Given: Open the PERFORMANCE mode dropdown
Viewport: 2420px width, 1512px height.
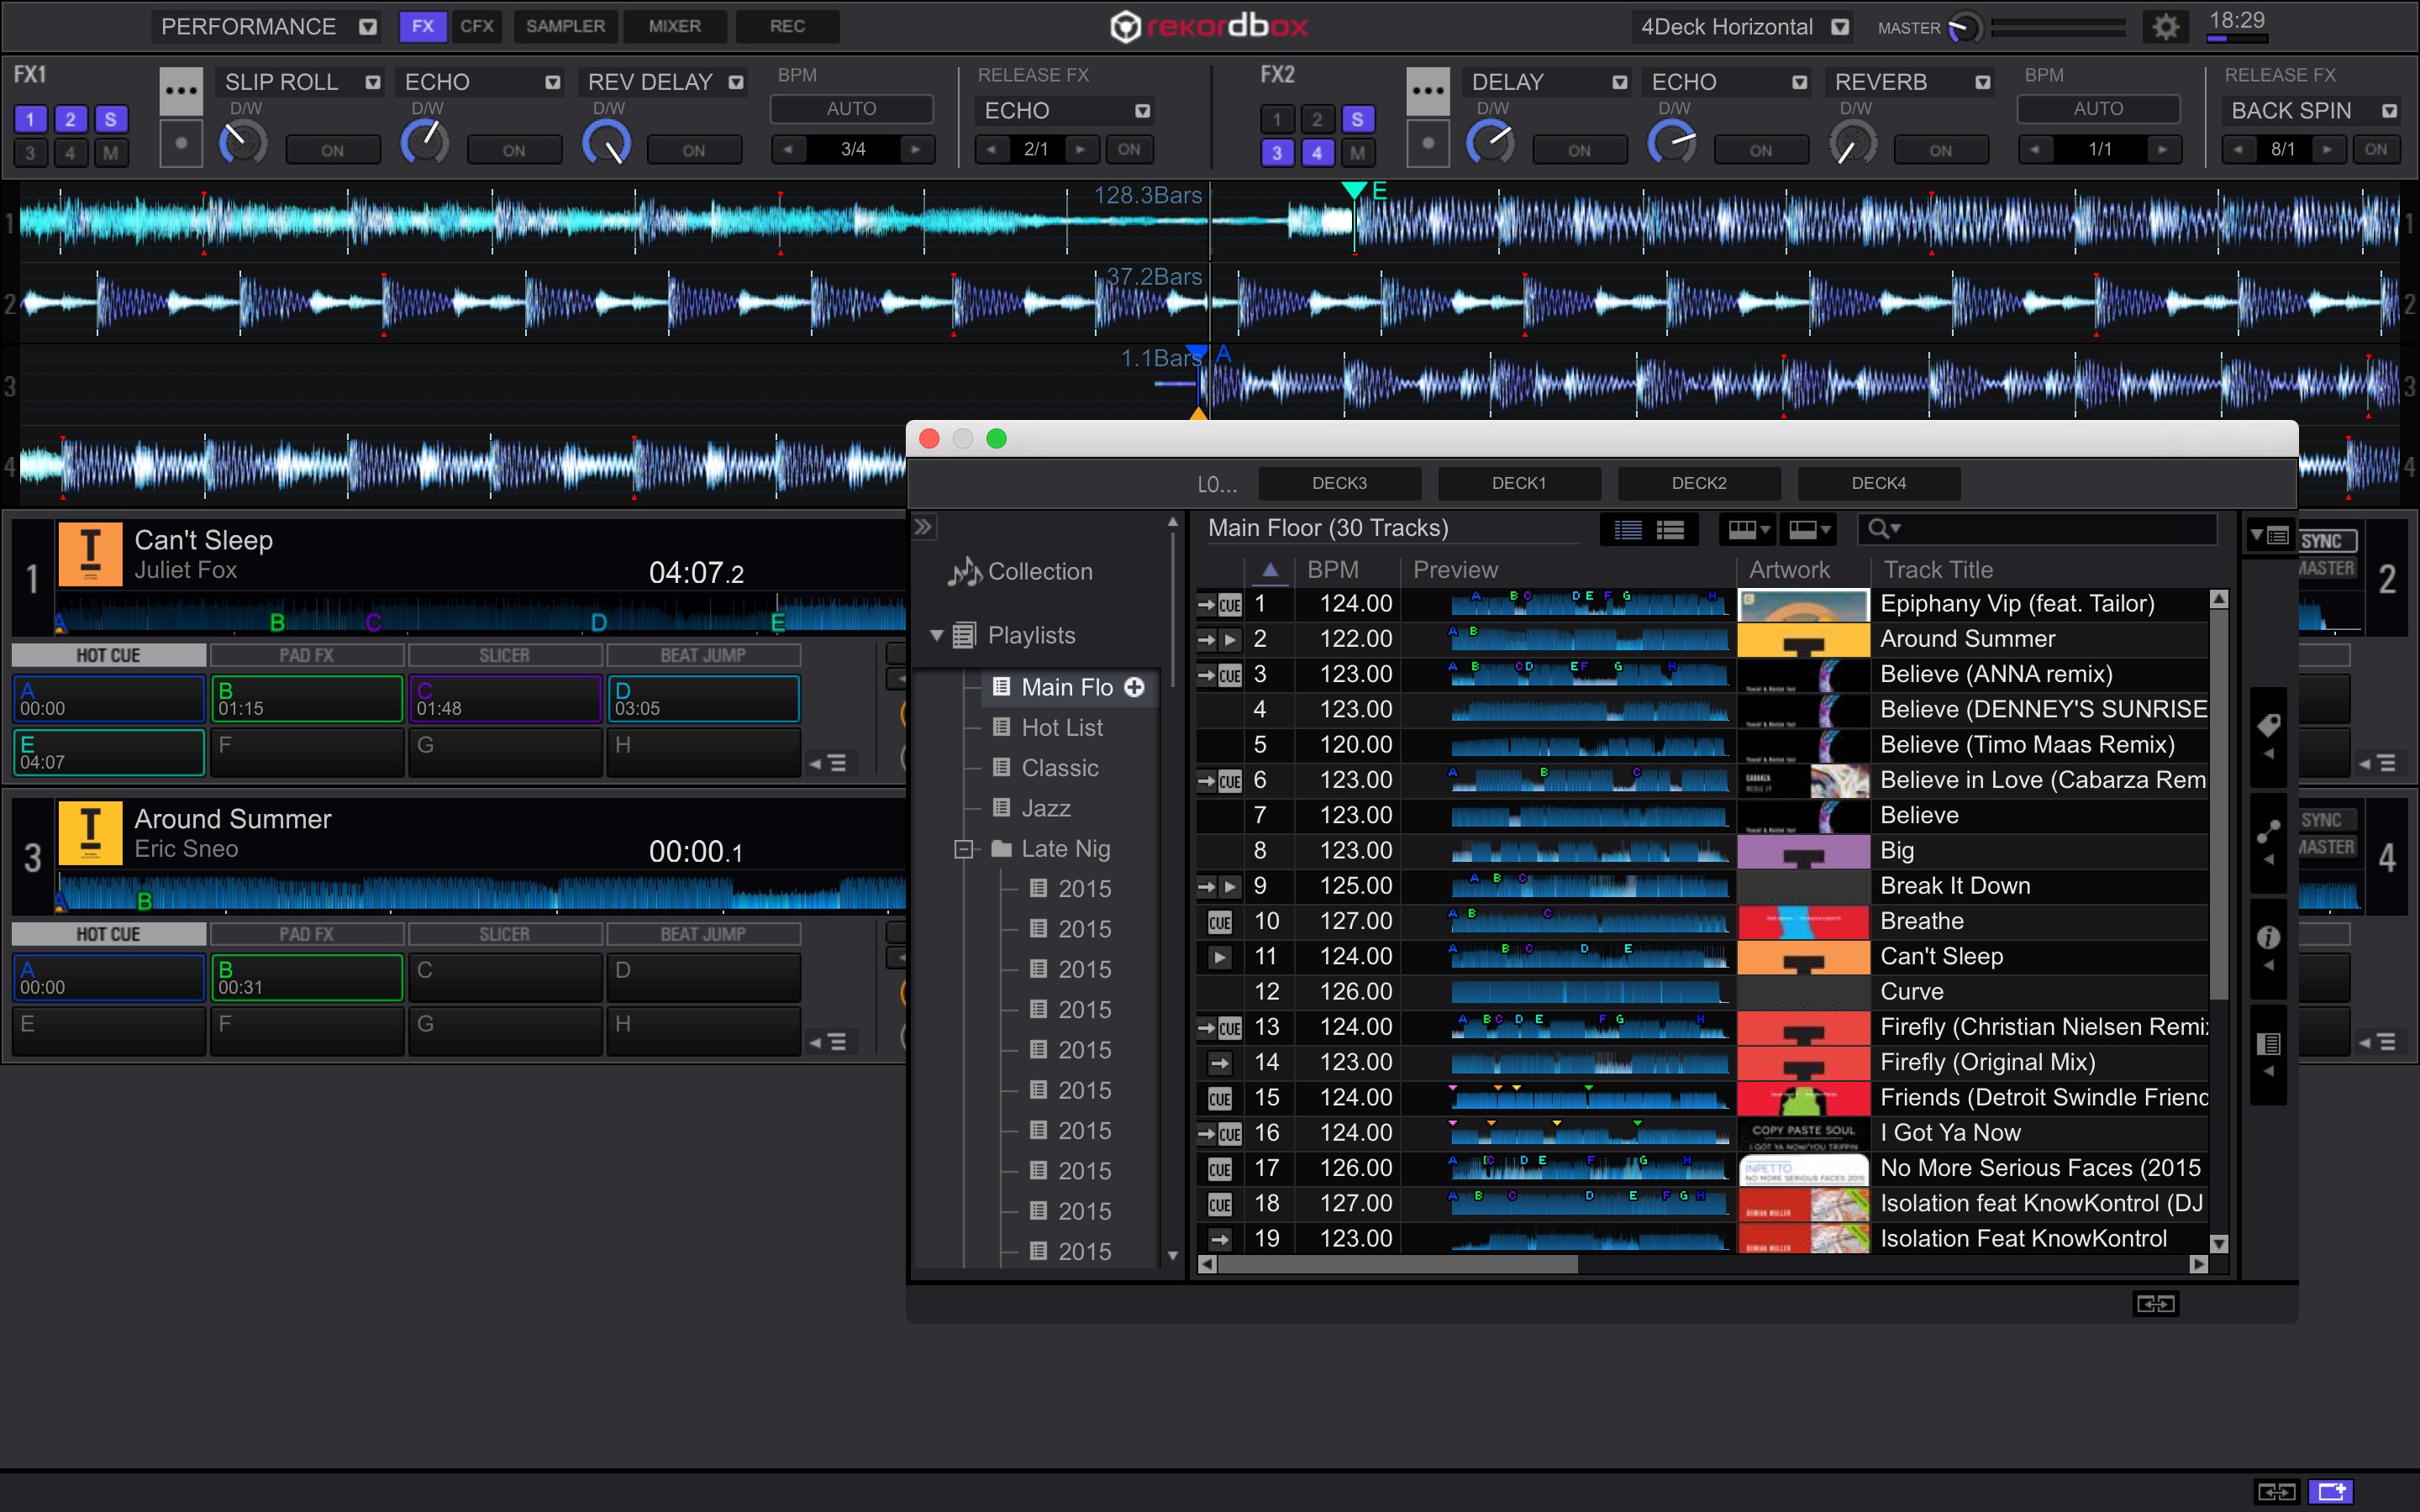Looking at the screenshot, I should coord(368,27).
